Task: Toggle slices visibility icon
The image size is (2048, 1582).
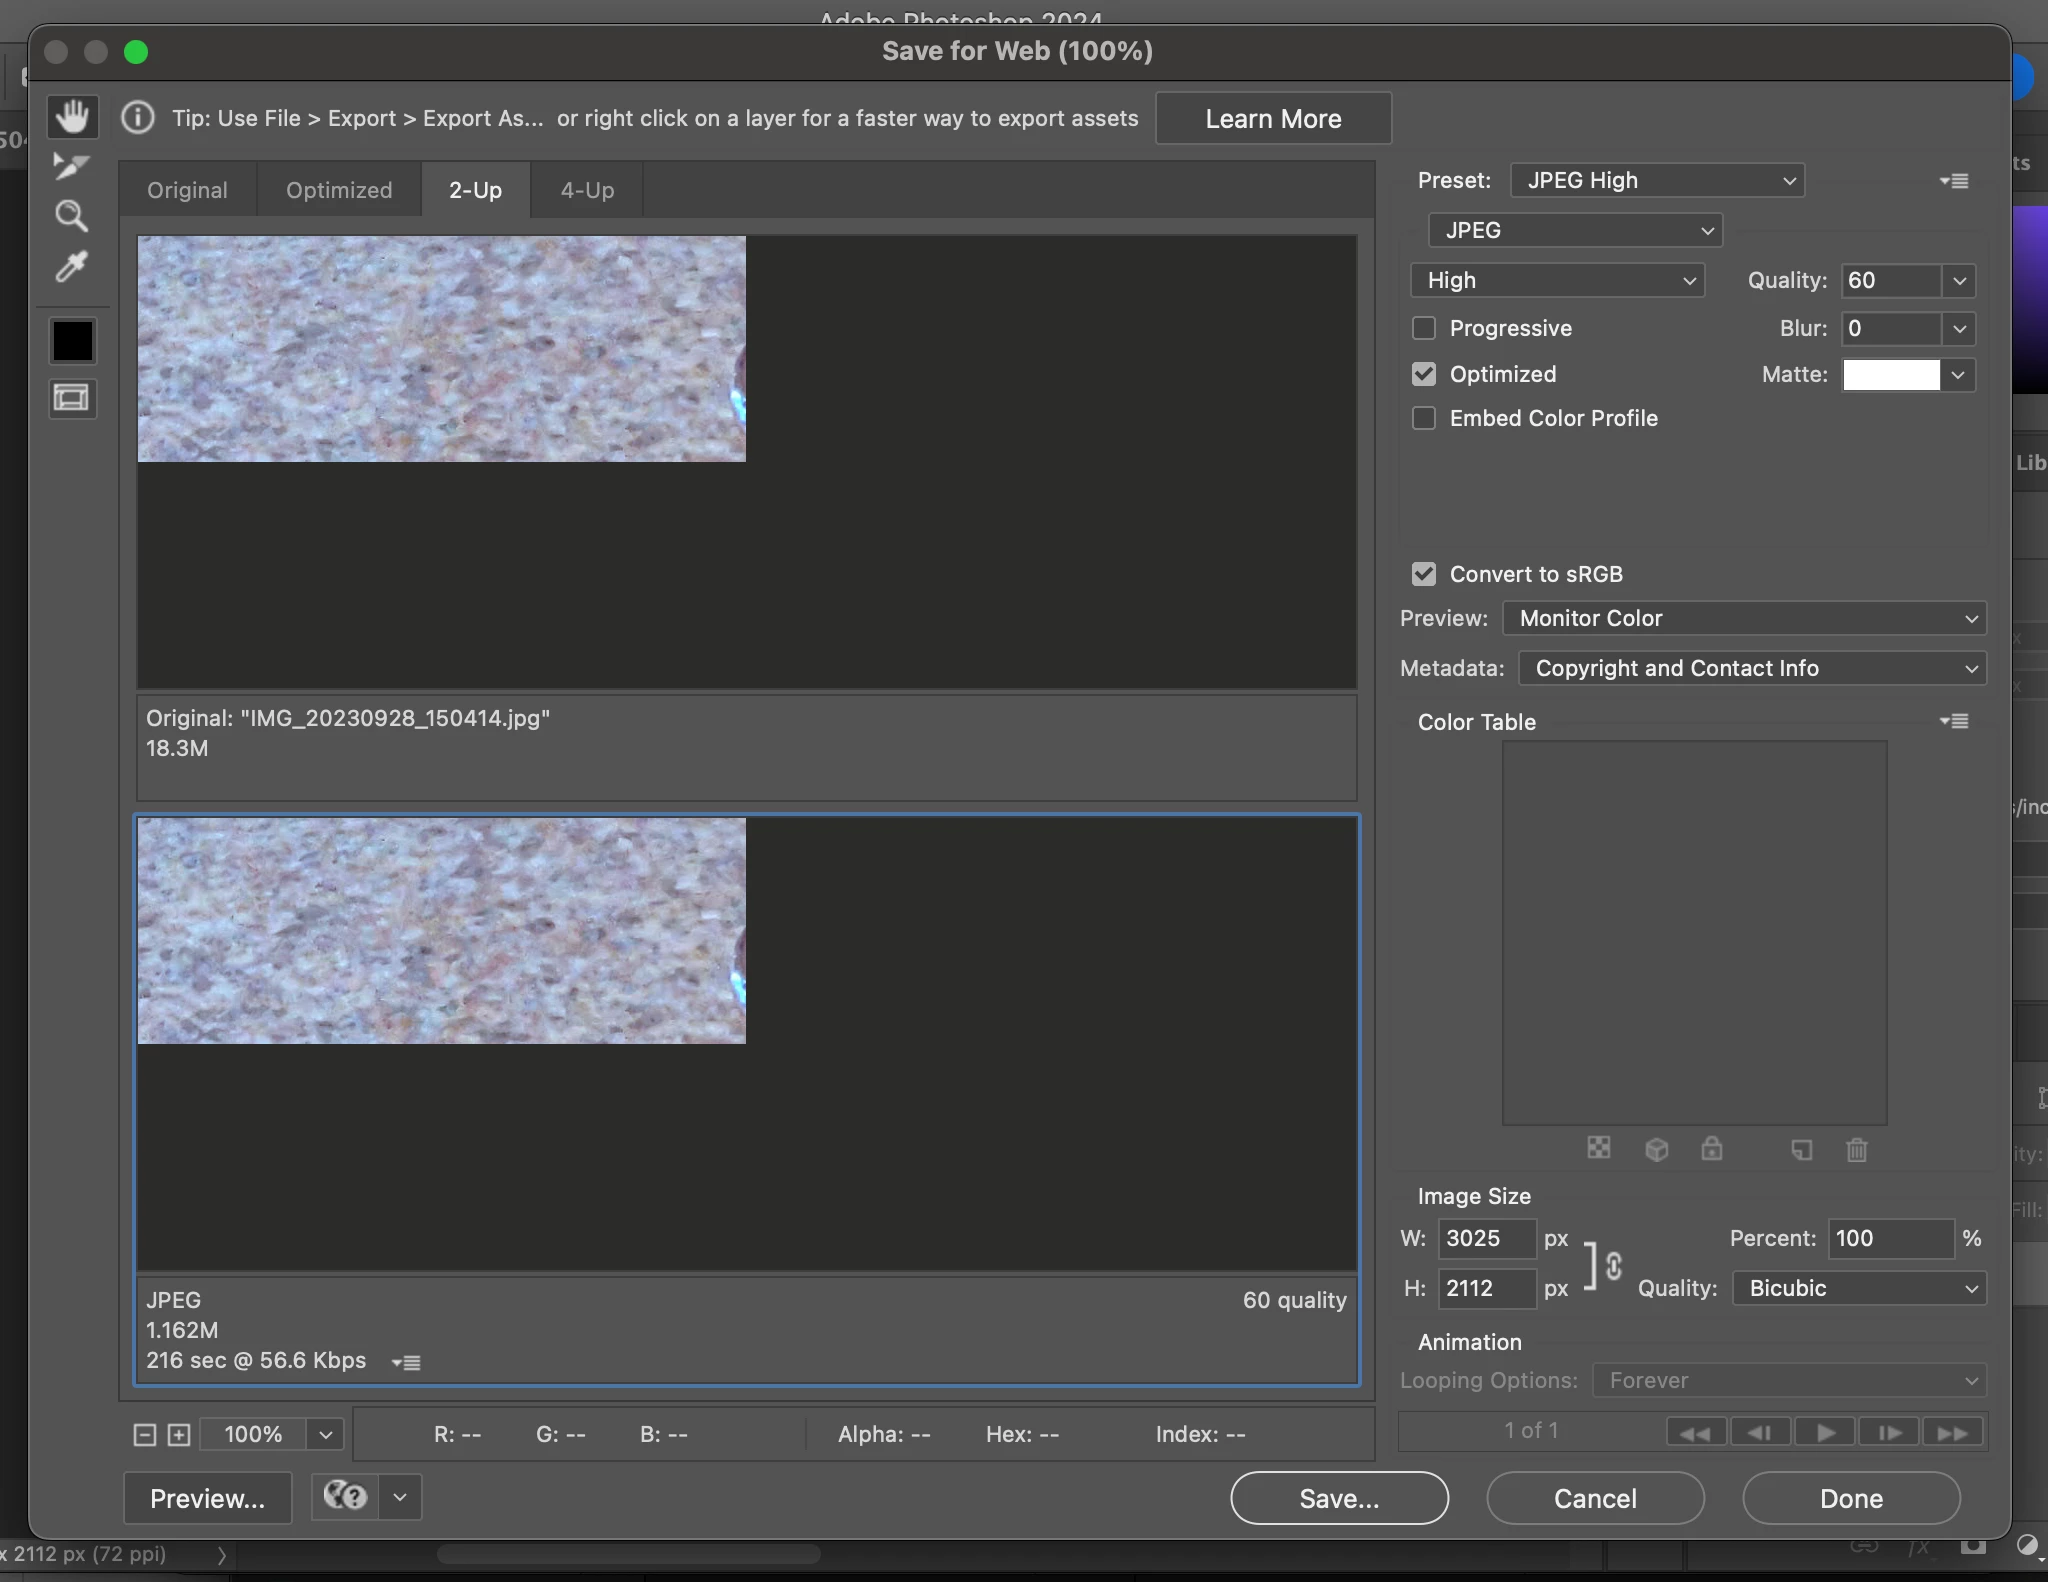Action: click(72, 398)
